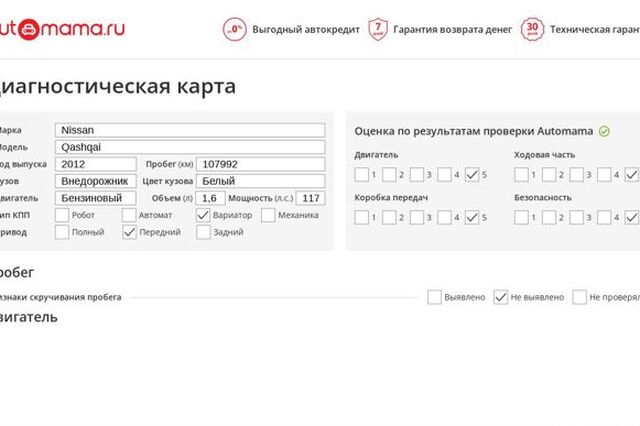The image size is (640, 426).
Task: Check the Выявлено mileage tampering checkbox
Action: click(434, 297)
